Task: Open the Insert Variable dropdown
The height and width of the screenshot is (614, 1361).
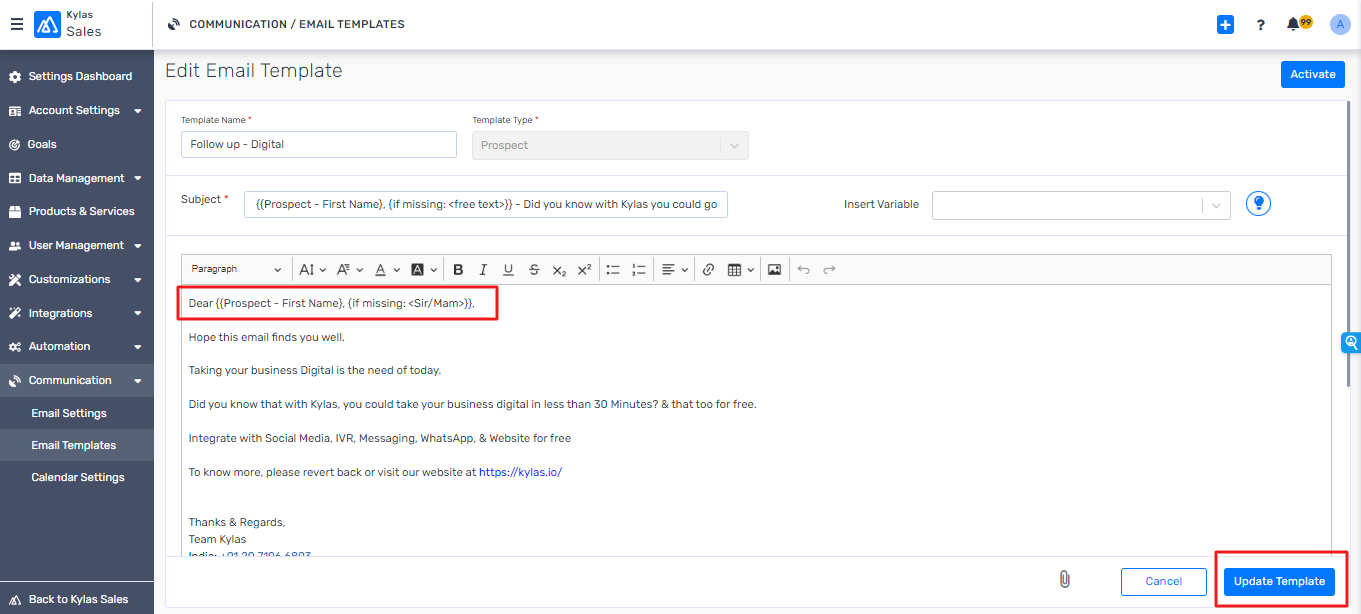Action: pos(1080,203)
